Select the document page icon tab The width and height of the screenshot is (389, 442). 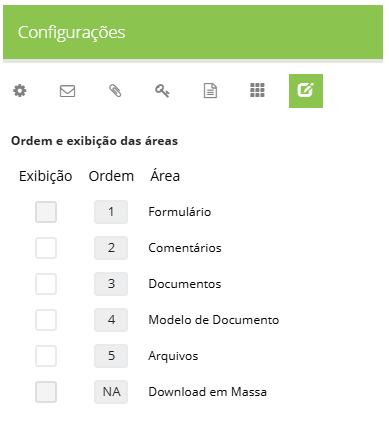point(210,91)
